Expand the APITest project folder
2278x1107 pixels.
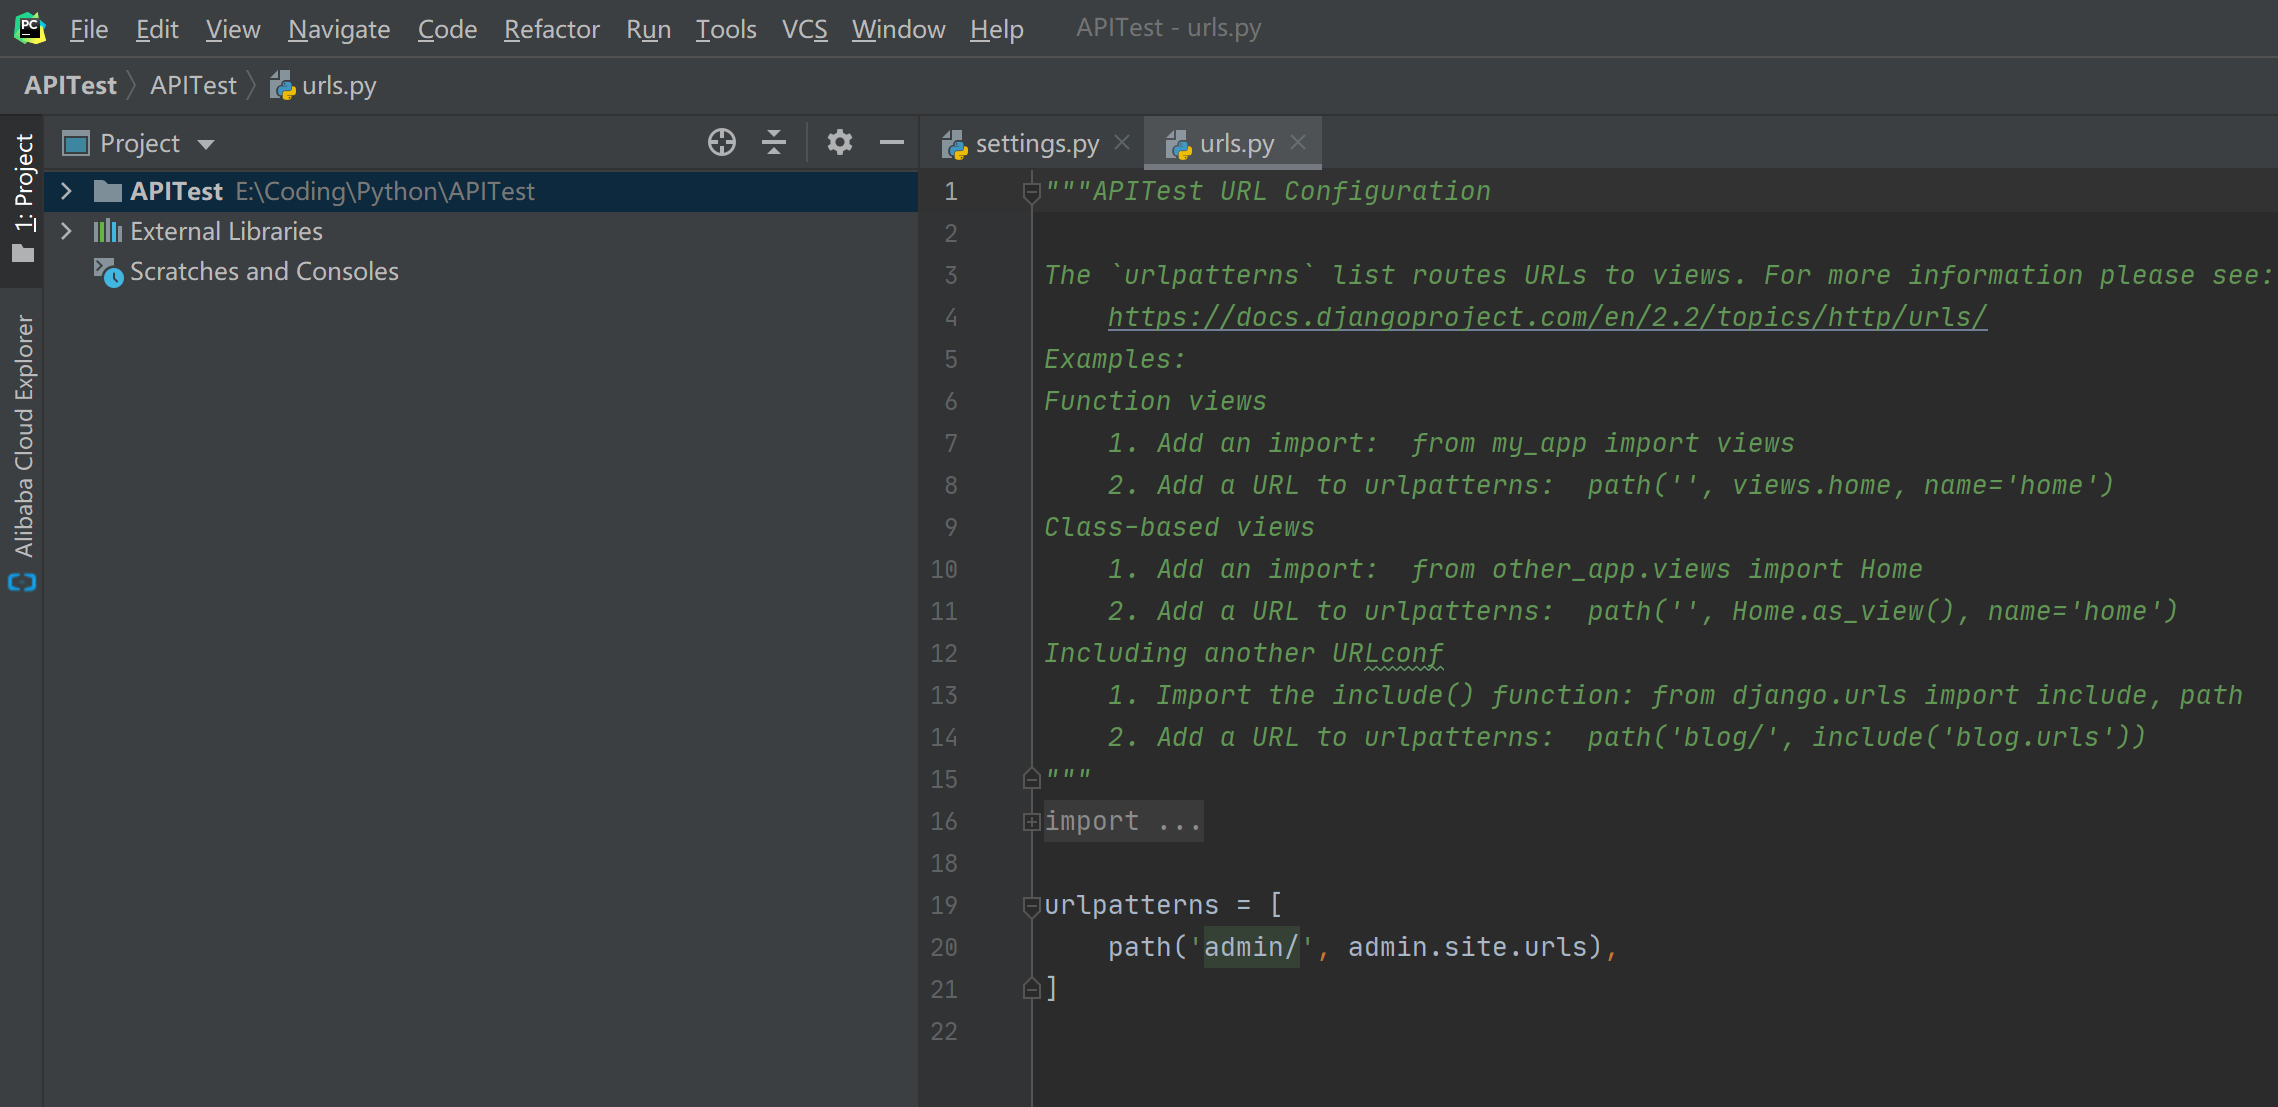pos(66,191)
